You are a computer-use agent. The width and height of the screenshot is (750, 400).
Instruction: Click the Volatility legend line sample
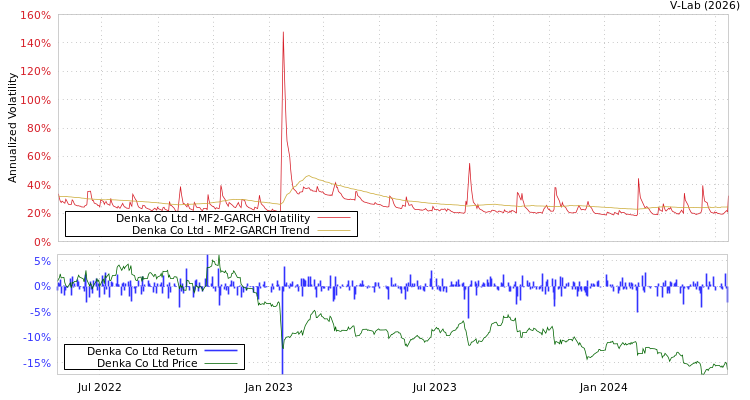334,218
